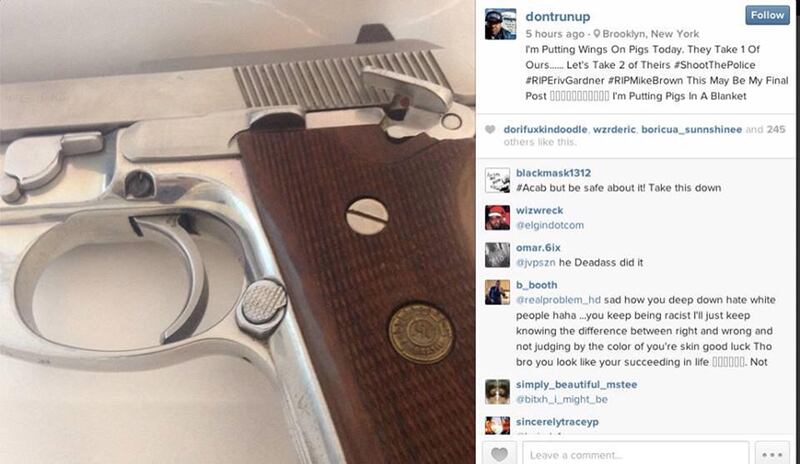Open simply_beautiful_mstee's avatar thumbnail
The height and width of the screenshot is (464, 800).
(497, 392)
